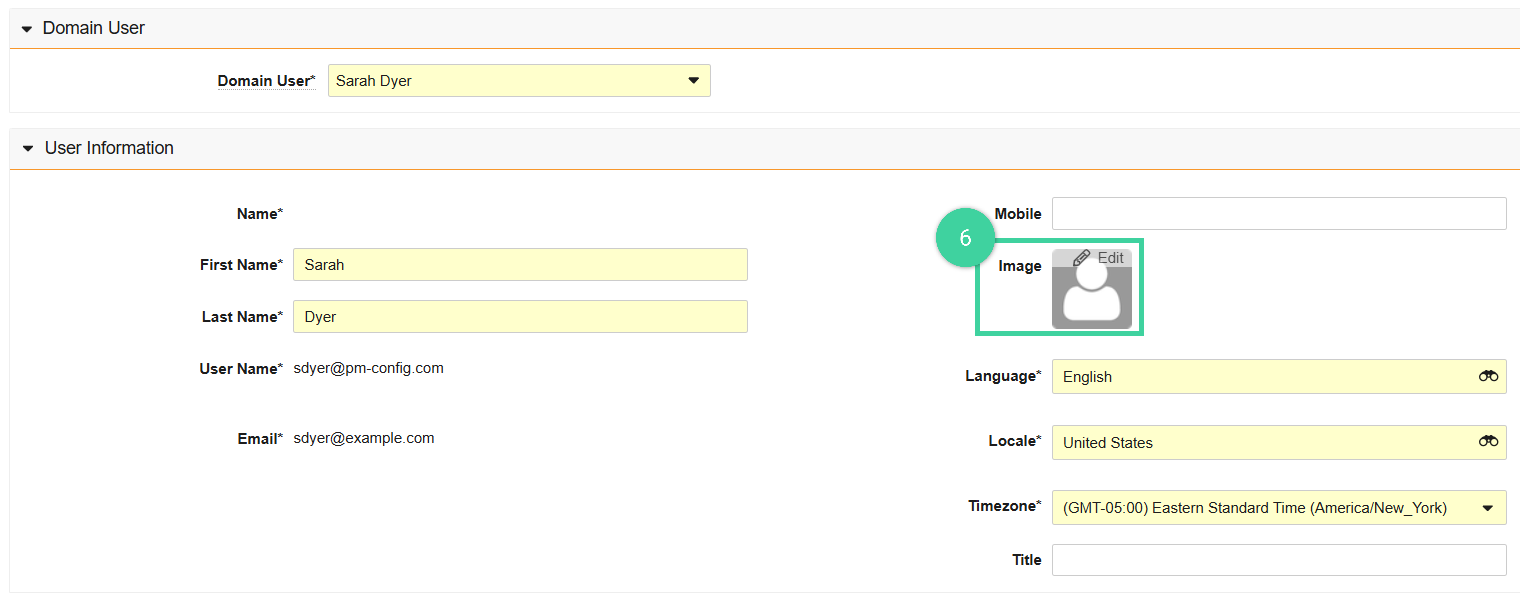Image resolution: width=1520 pixels, height=596 pixels.
Task: Select the Last Name field containing Dyer
Action: (x=519, y=316)
